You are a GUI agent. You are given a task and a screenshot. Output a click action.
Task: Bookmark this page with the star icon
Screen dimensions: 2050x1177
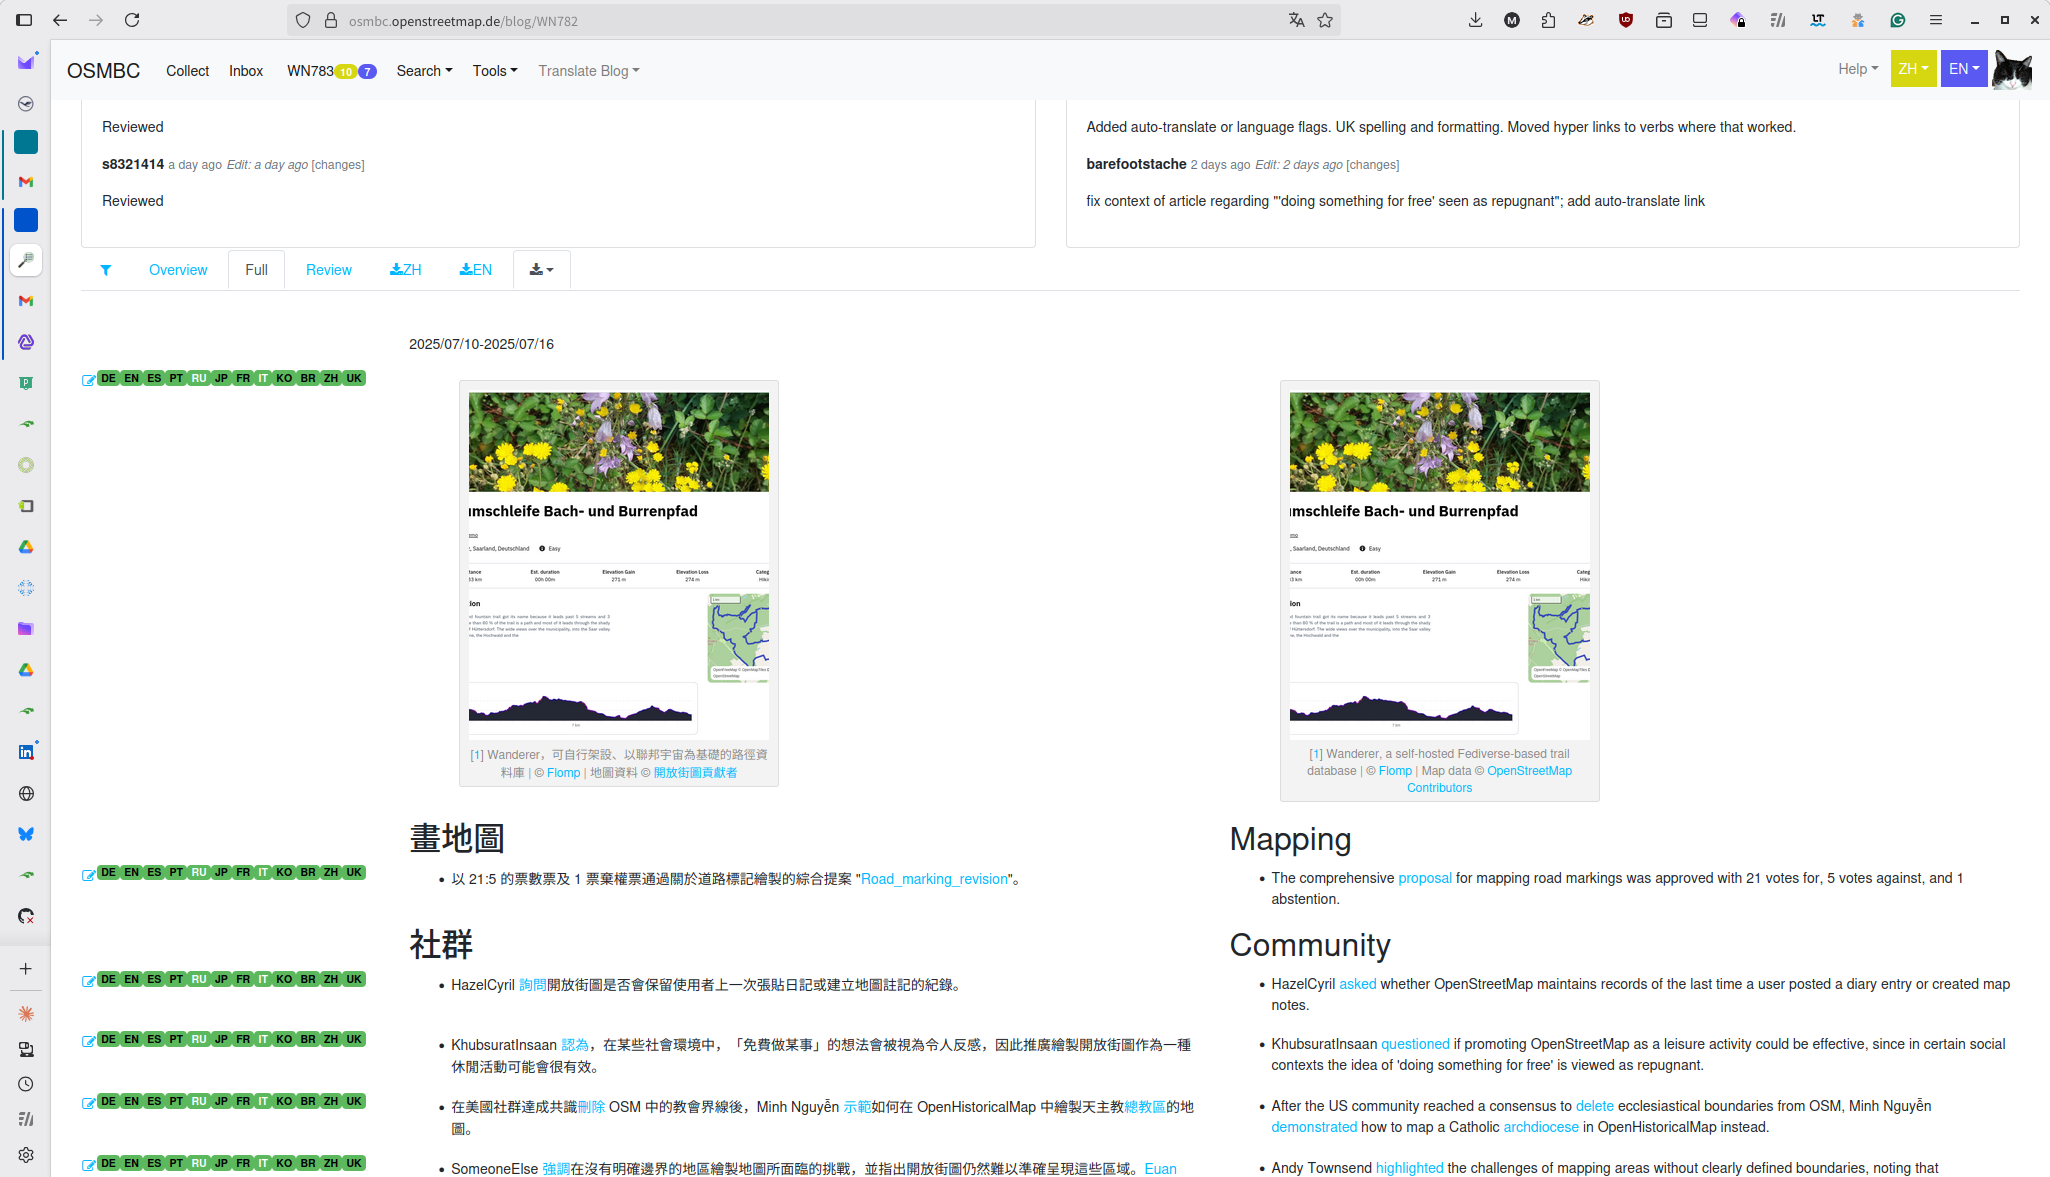[1325, 20]
